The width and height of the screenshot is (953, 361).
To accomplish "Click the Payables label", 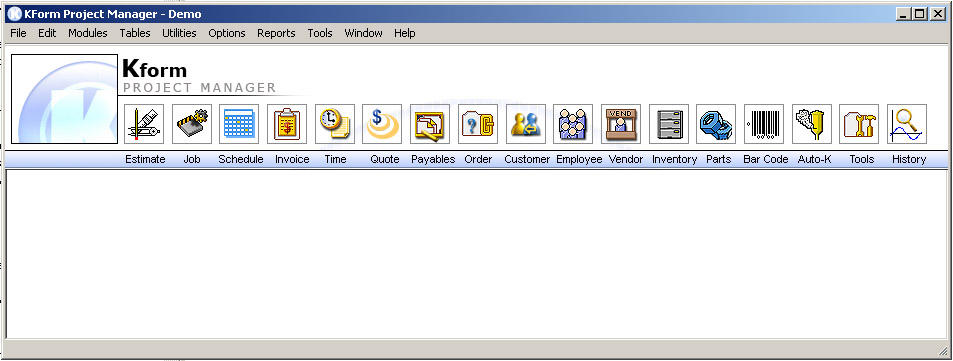I will point(433,159).
